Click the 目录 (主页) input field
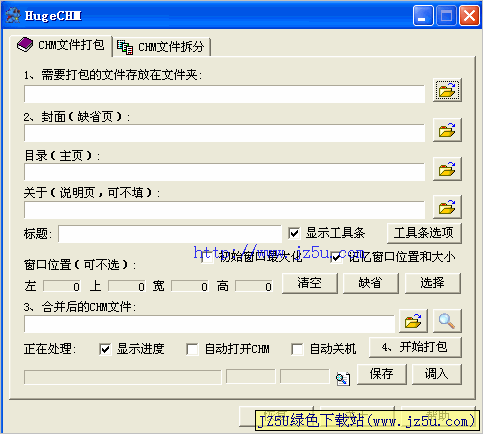This screenshot has width=483, height=434. 224,172
